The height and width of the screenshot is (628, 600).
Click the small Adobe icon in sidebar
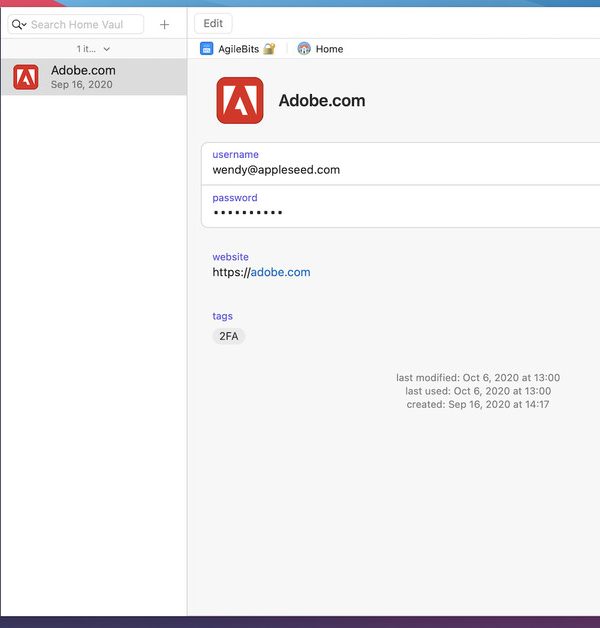coord(26,77)
